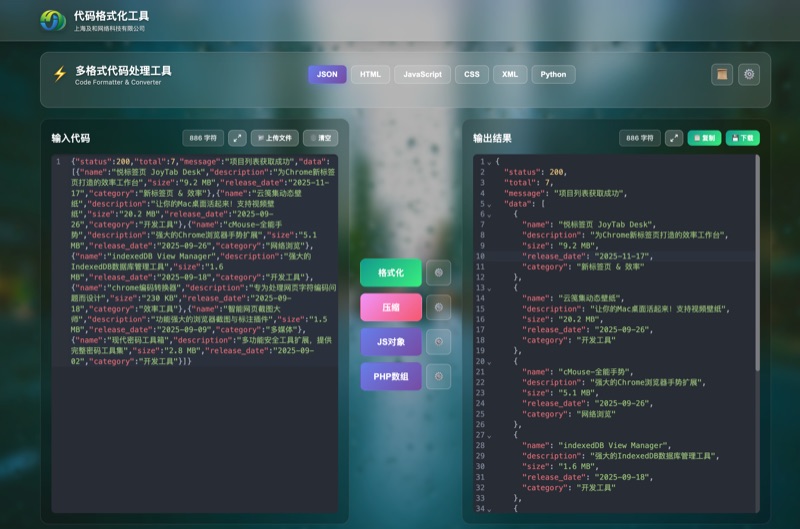Image resolution: width=800 pixels, height=529 pixels.
Task: Expand the input code panel fullscreen
Action: point(237,138)
